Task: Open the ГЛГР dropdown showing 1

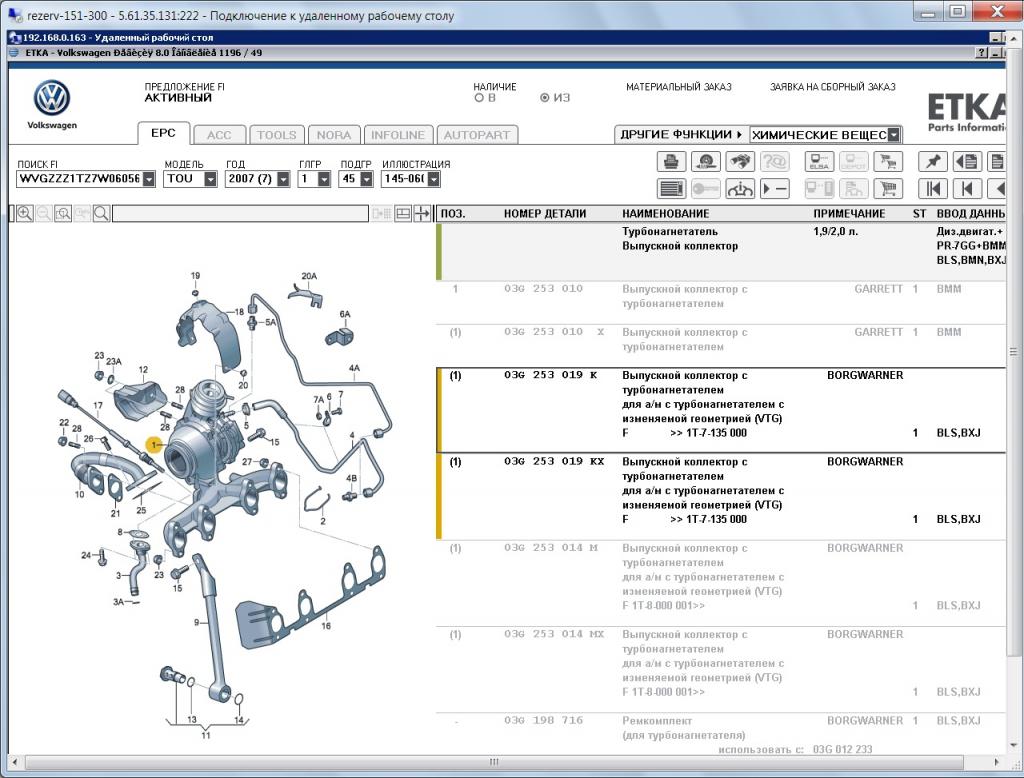Action: pos(324,178)
